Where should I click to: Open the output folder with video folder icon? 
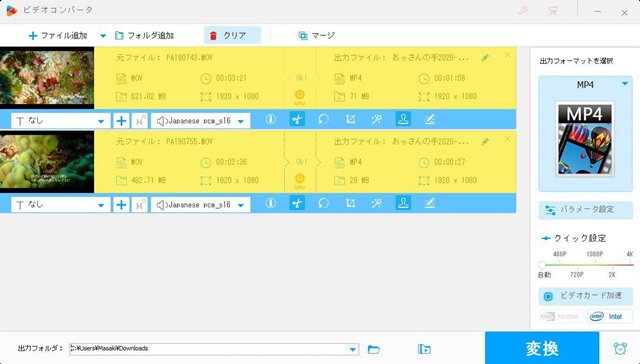424,349
